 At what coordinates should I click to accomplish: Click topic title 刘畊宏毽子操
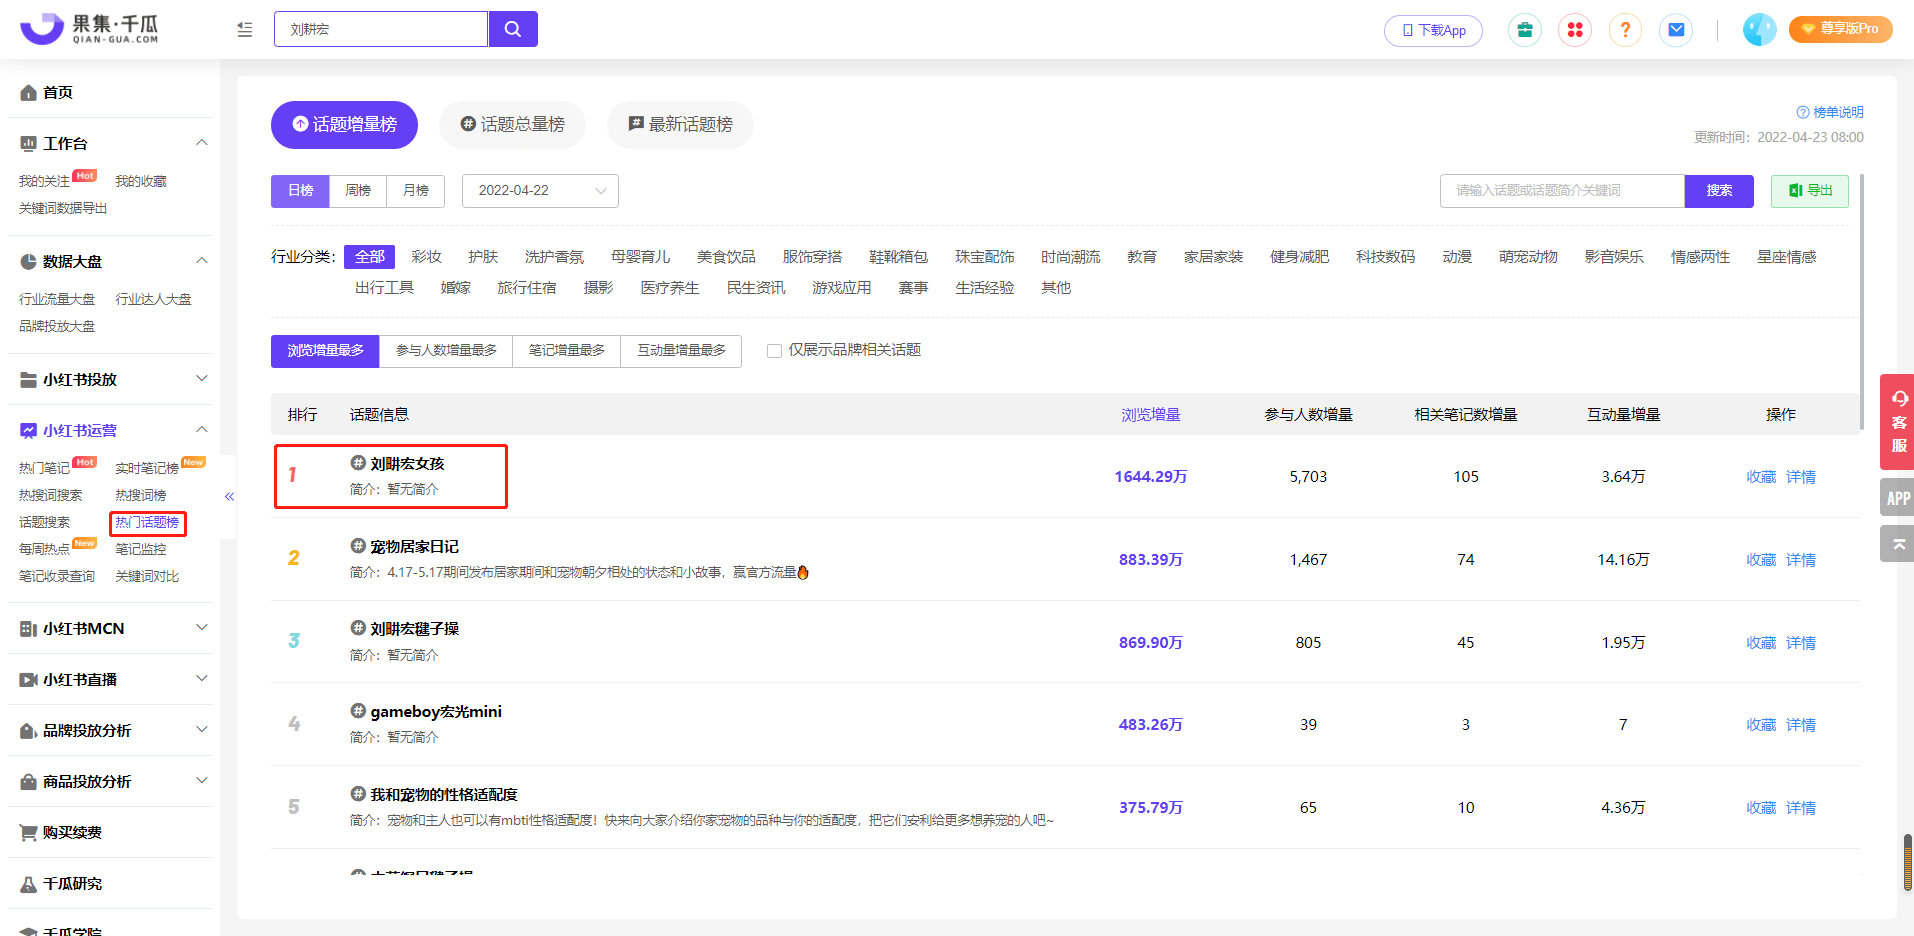pyautogui.click(x=414, y=629)
